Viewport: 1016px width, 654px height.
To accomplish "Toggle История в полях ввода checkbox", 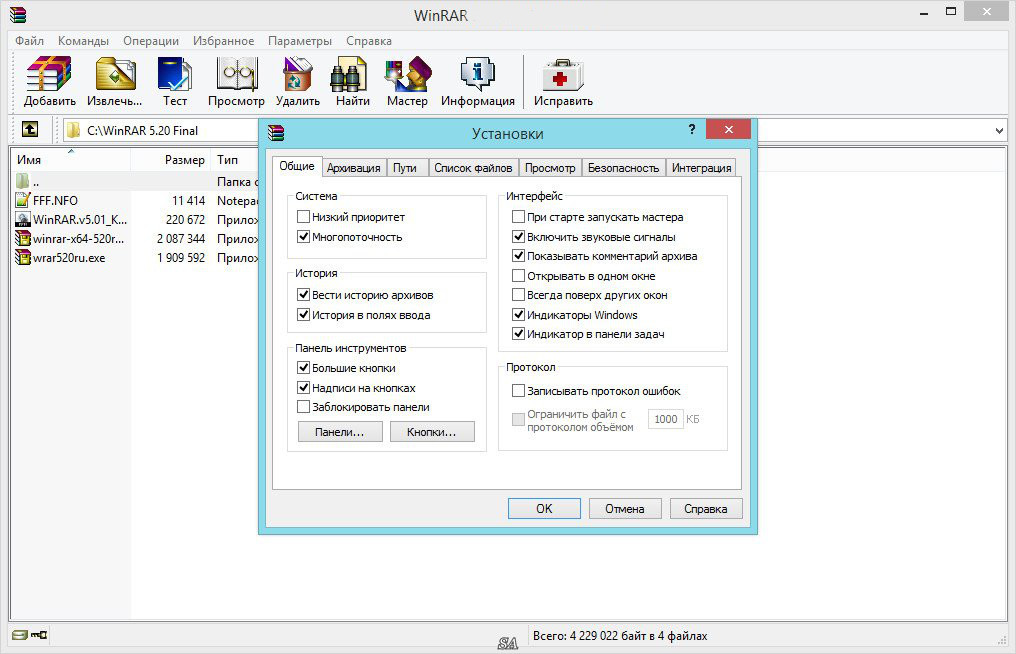I will [303, 314].
